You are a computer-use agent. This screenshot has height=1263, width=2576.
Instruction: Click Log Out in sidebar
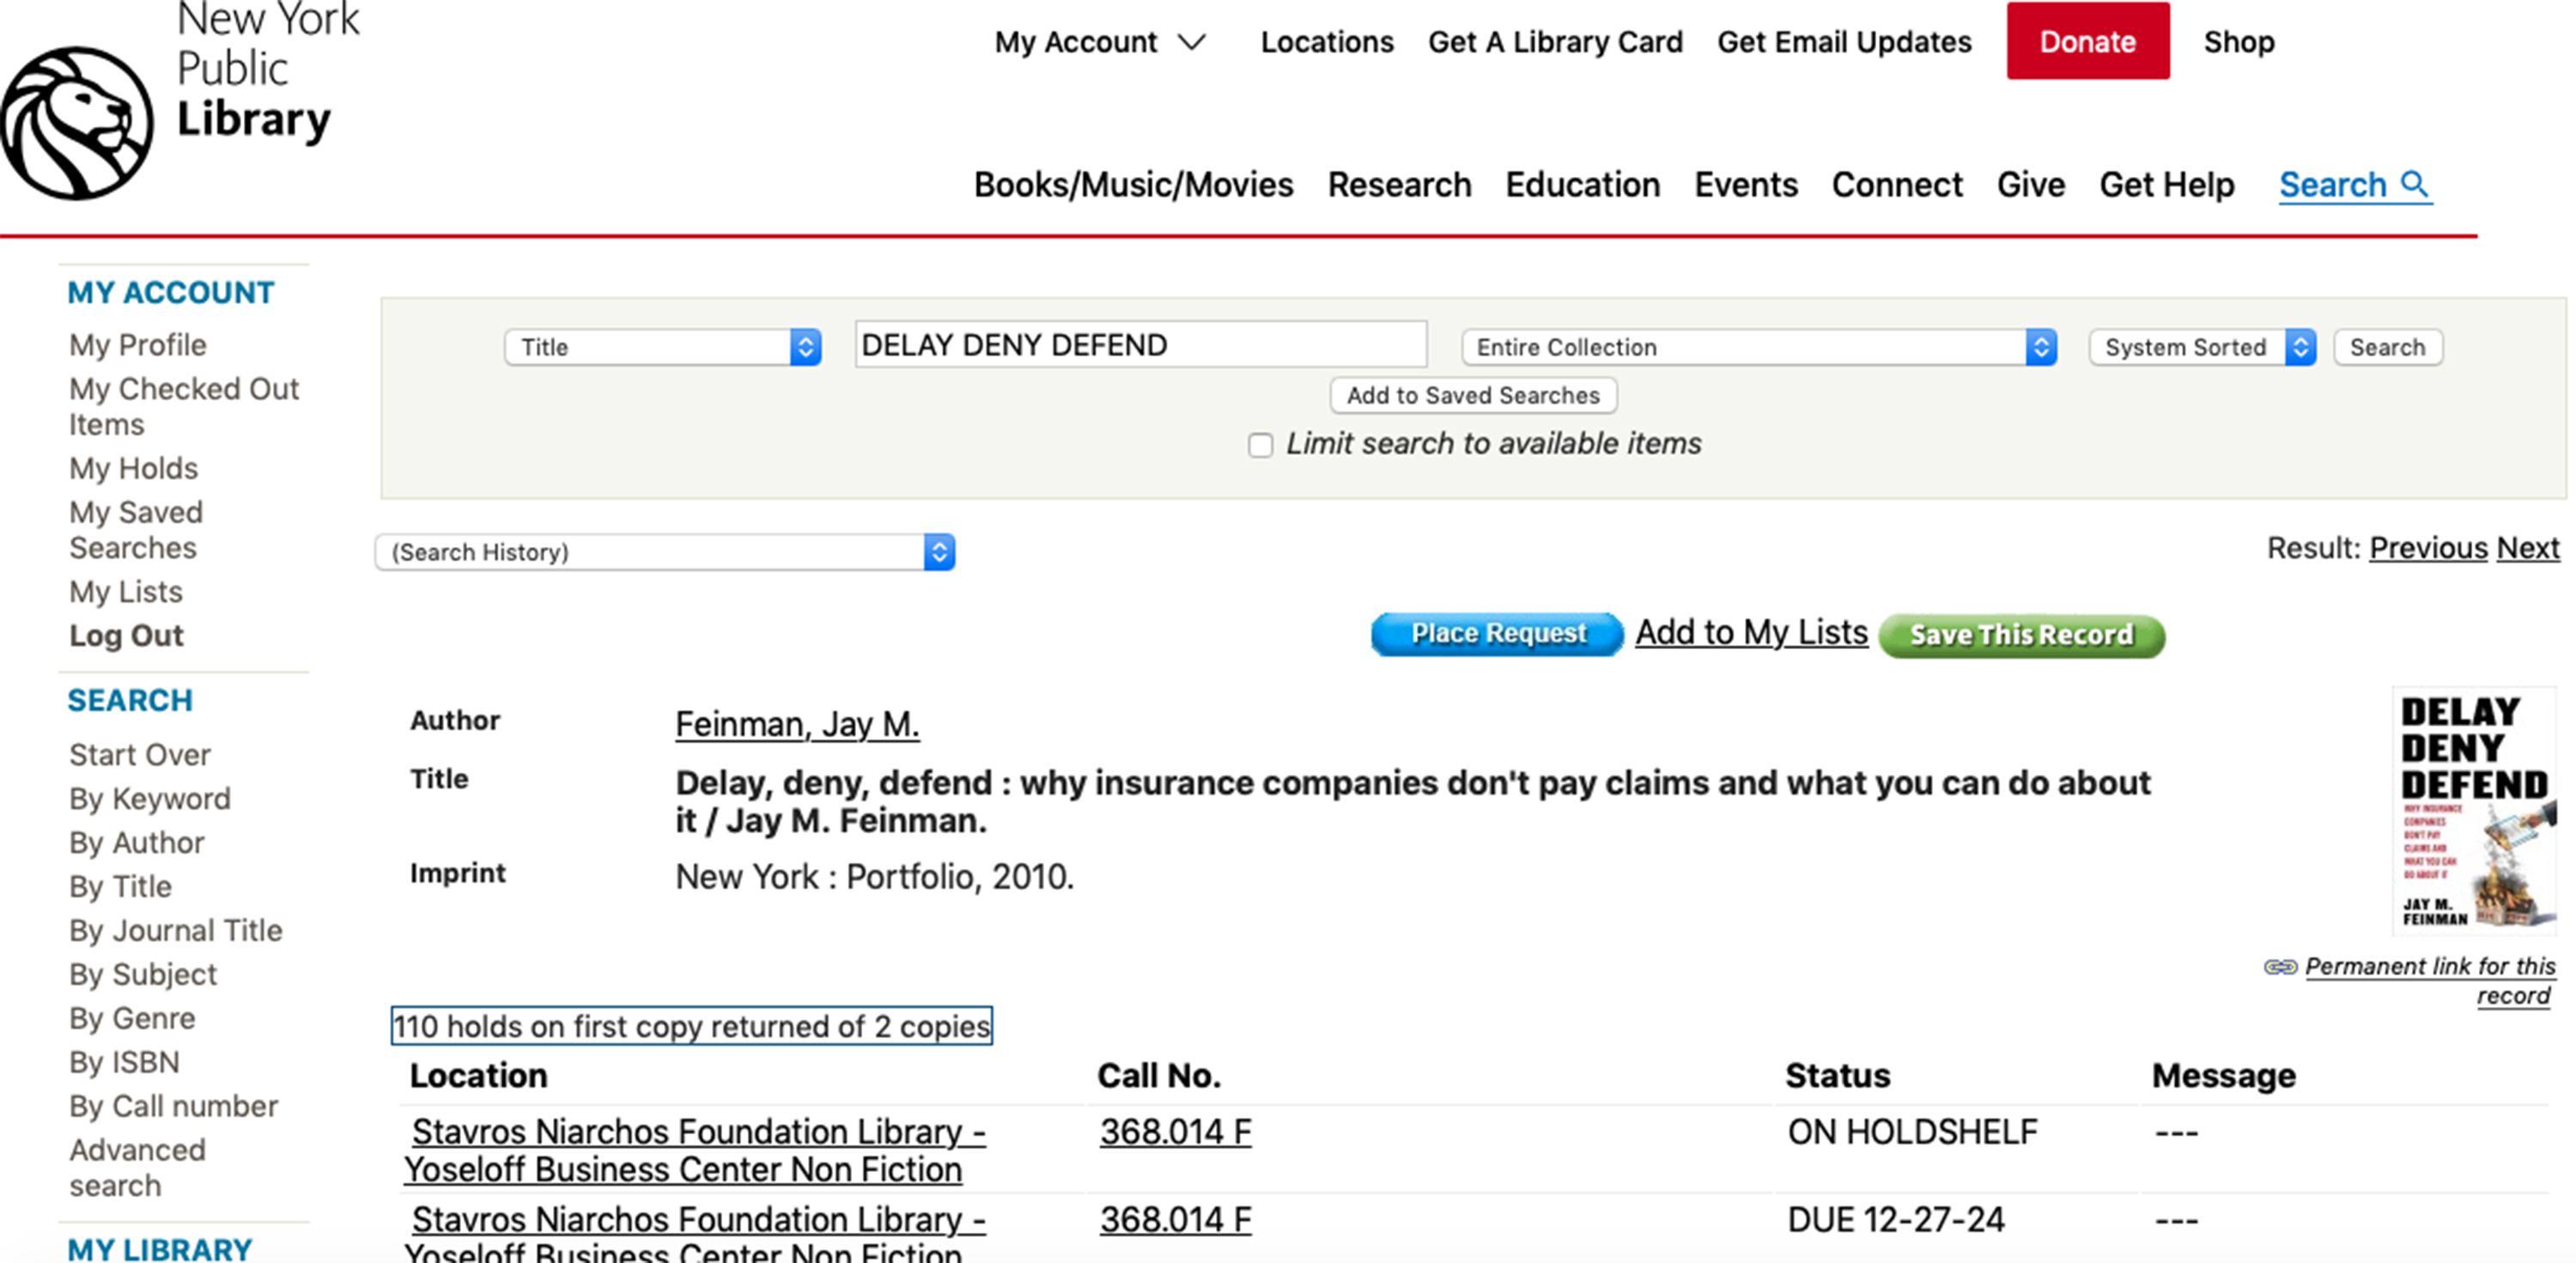point(126,636)
